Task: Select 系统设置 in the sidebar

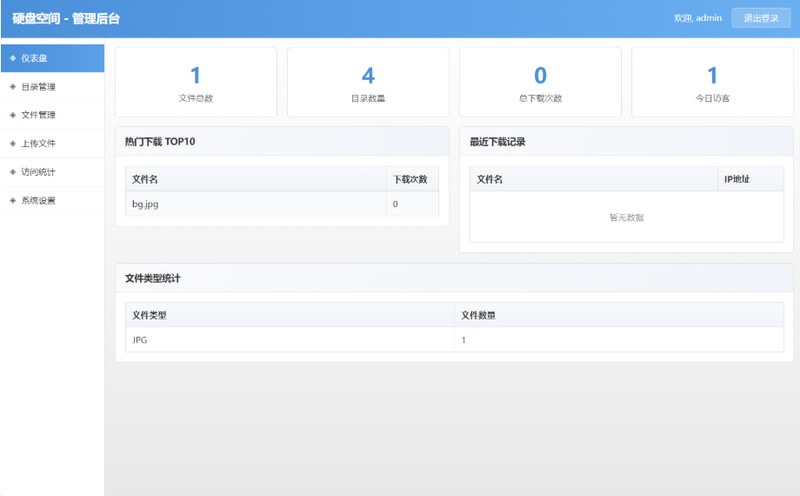Action: click(38, 200)
